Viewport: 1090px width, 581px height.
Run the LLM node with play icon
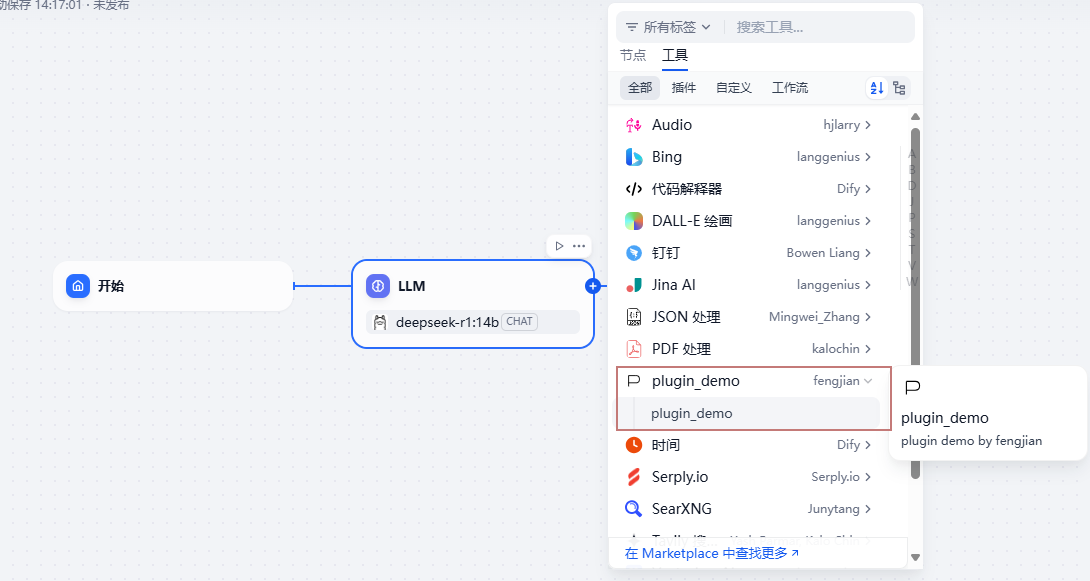[560, 246]
